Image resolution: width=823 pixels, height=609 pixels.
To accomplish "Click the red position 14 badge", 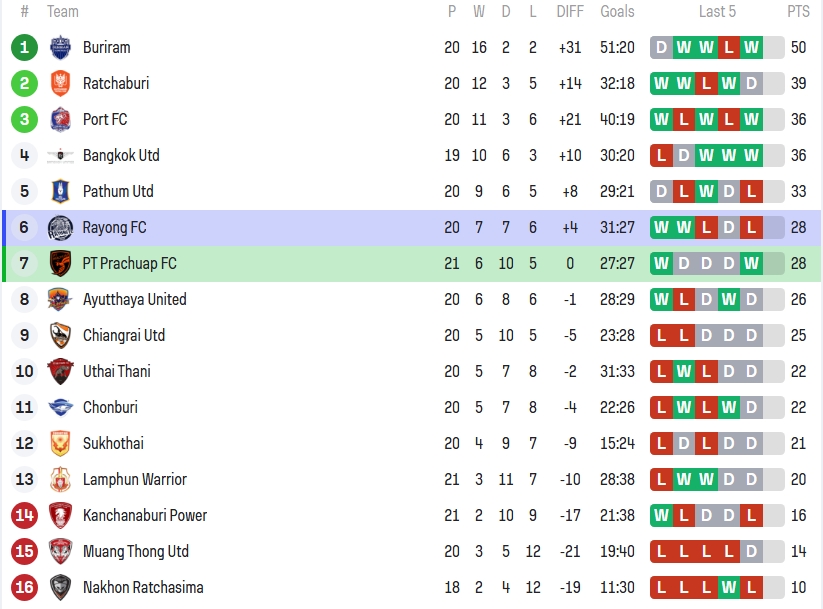I will [25, 515].
